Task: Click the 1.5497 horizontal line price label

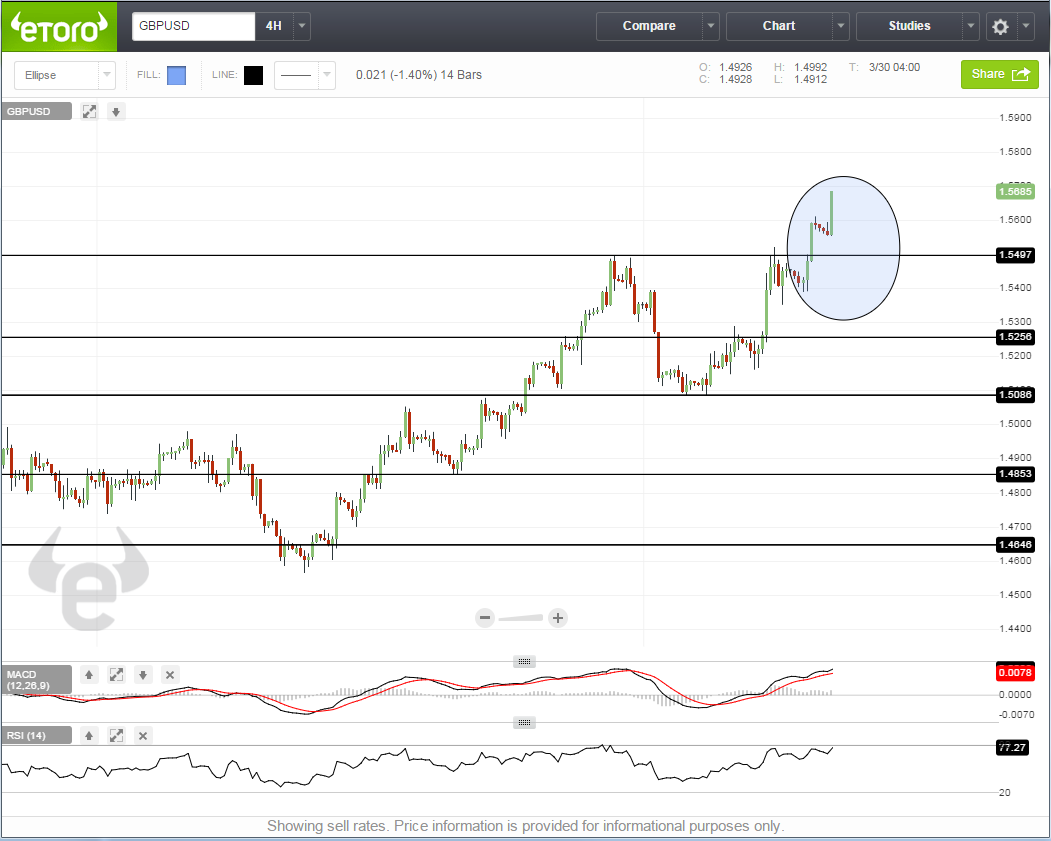Action: 1015,255
